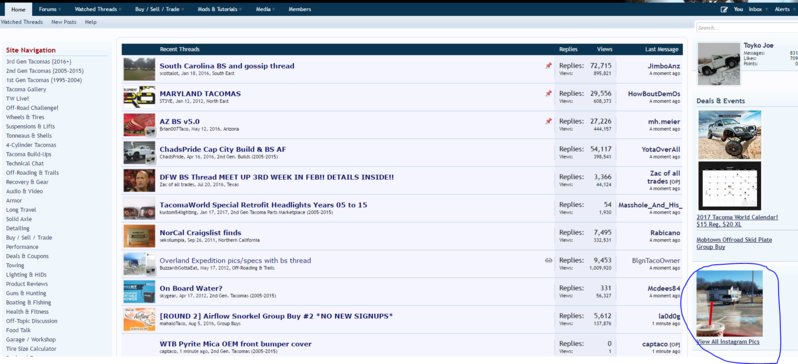Open last poster Rabicano profile
Image resolution: width=798 pixels, height=364 pixels.
[x=665, y=233]
